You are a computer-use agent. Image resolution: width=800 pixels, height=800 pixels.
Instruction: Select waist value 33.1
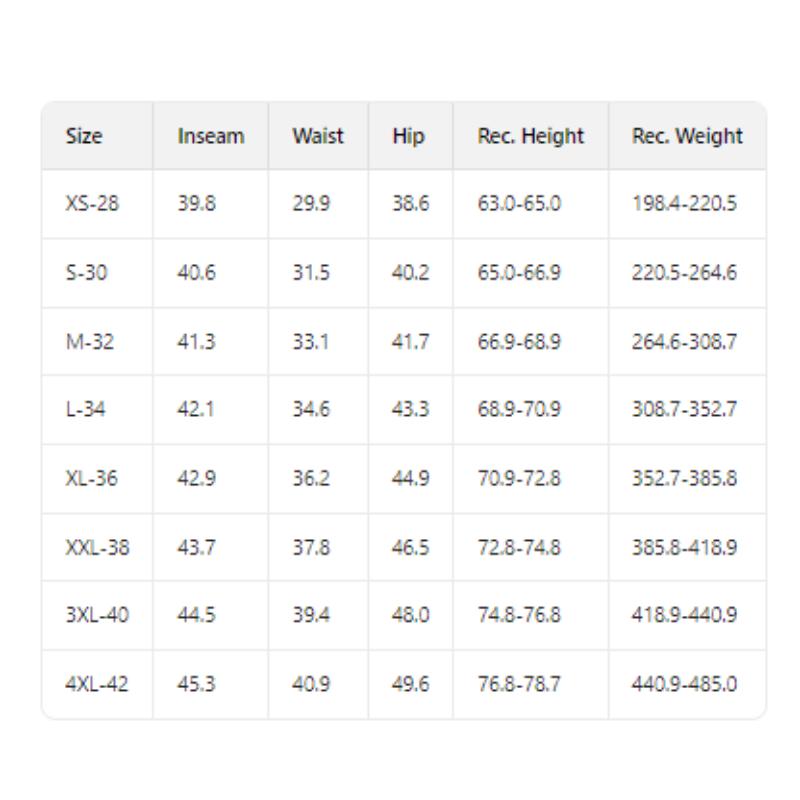pos(310,342)
